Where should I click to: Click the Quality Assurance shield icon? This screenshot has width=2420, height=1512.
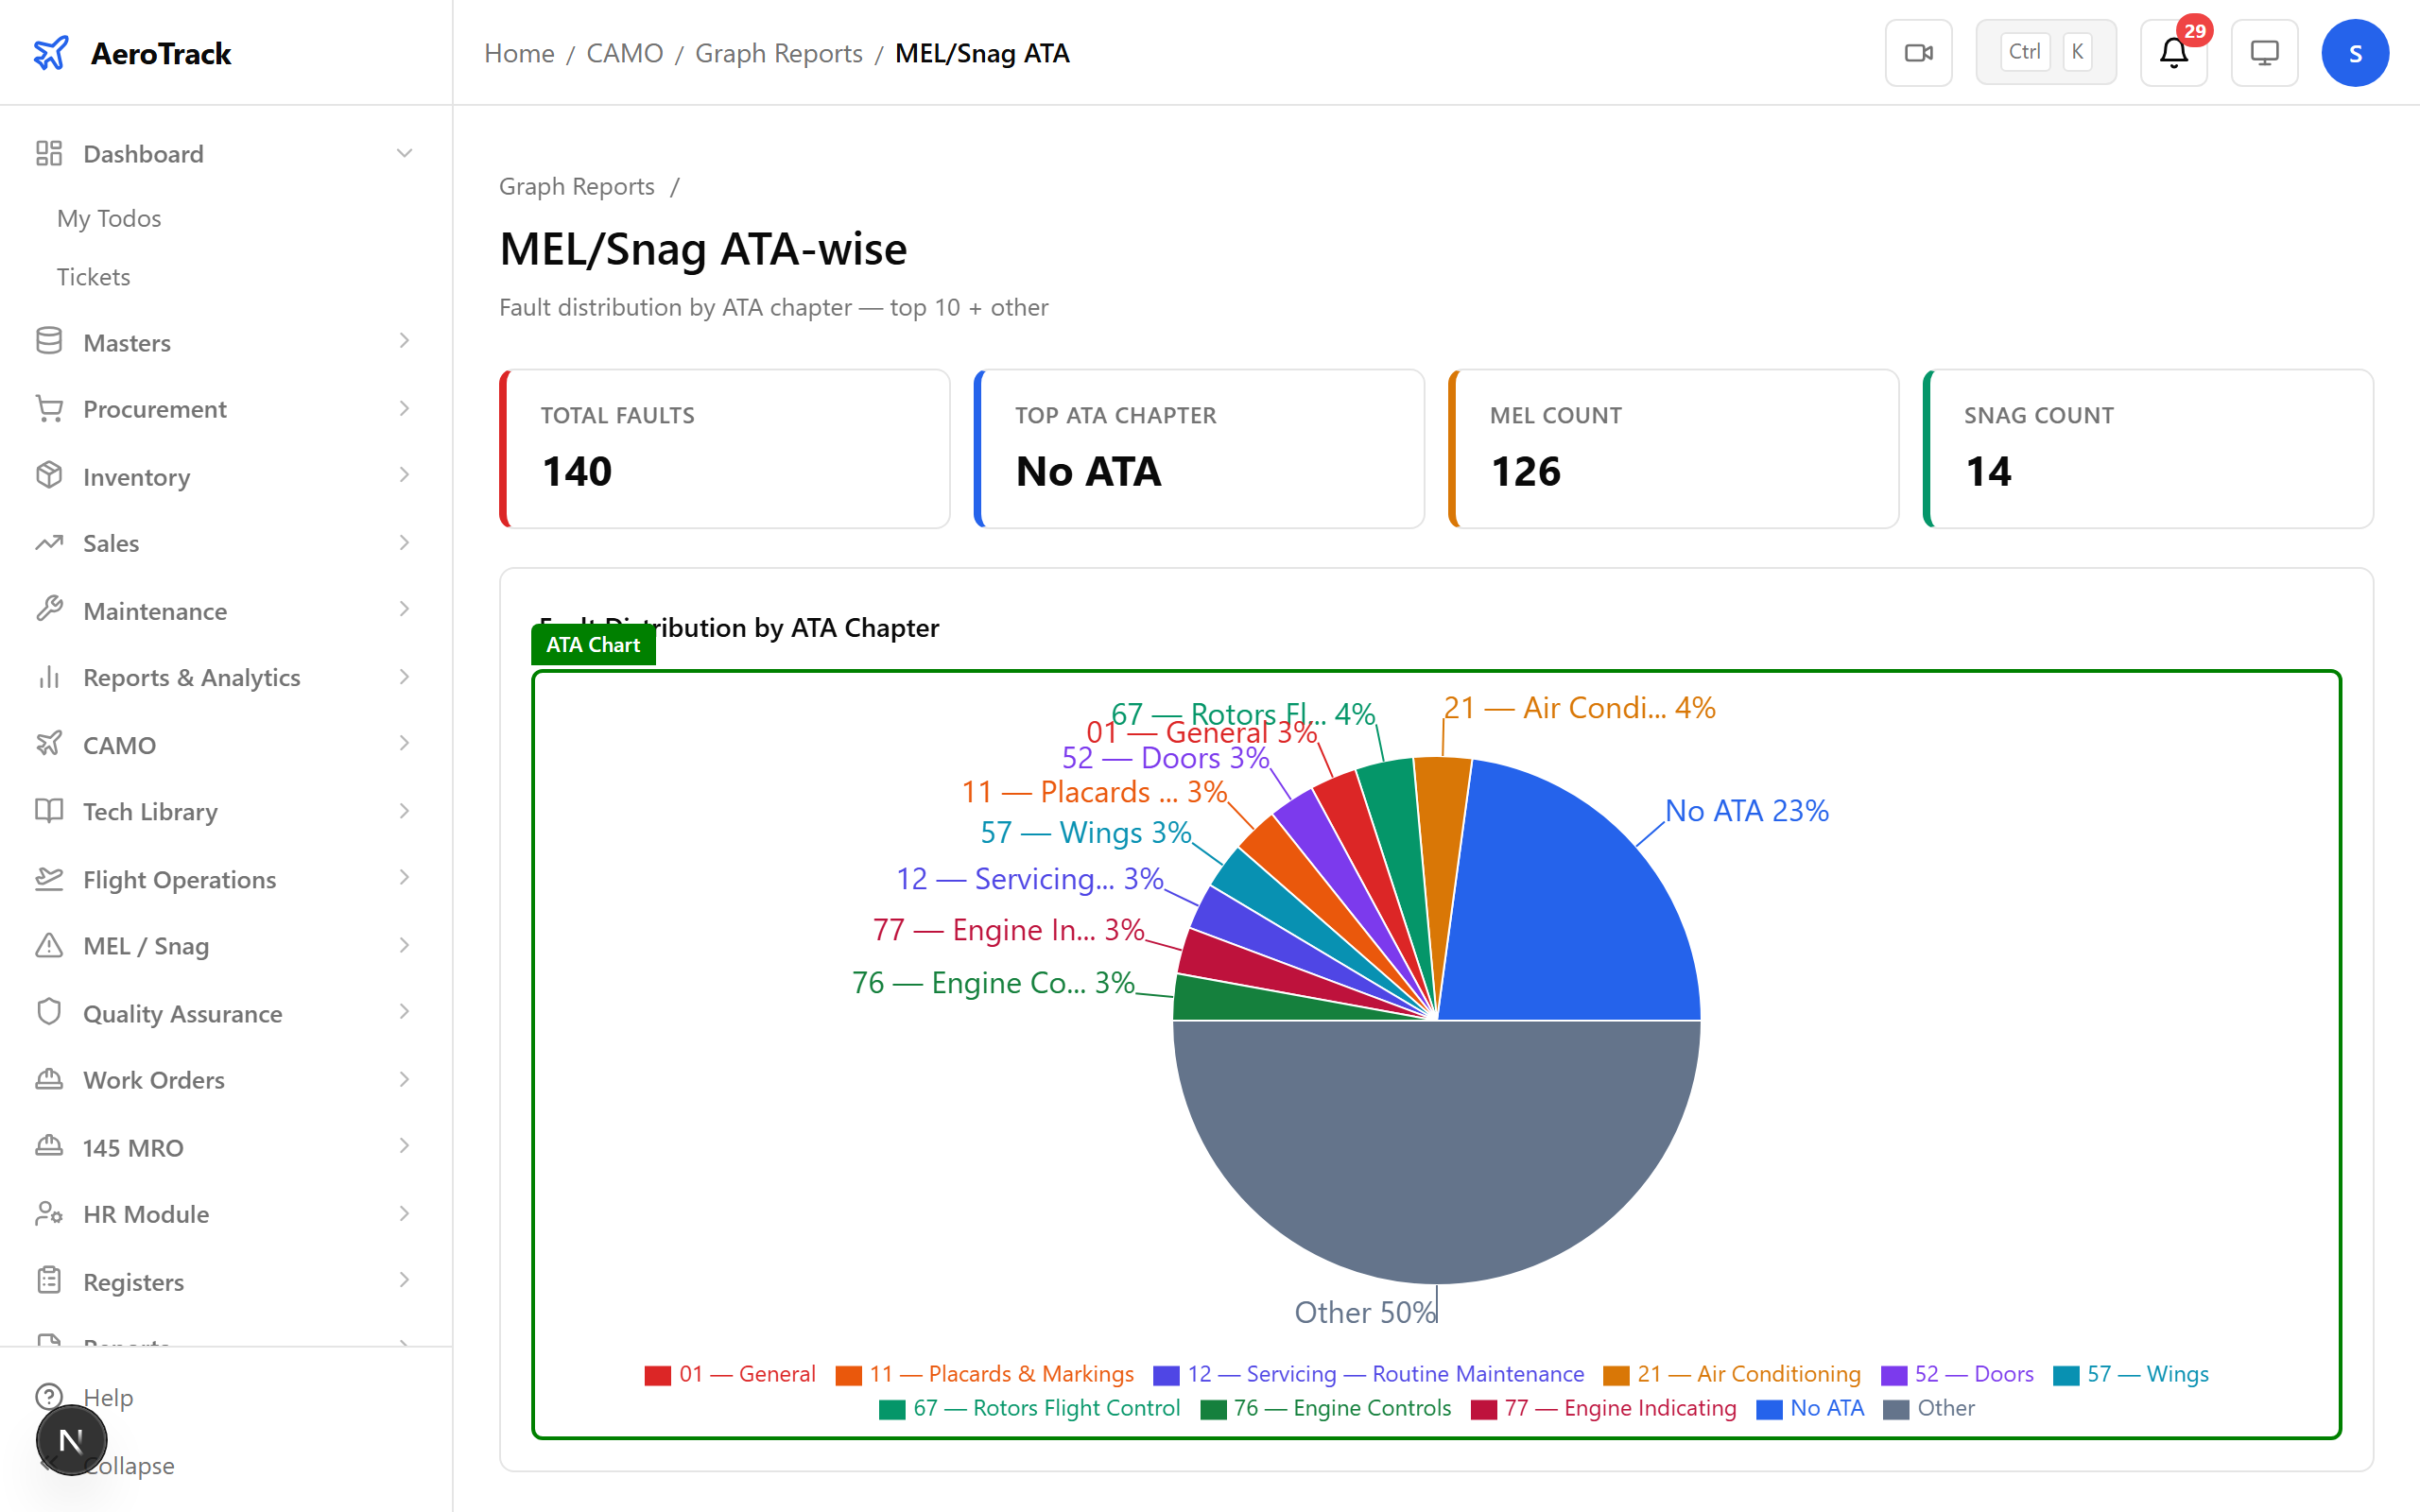pos(49,1012)
